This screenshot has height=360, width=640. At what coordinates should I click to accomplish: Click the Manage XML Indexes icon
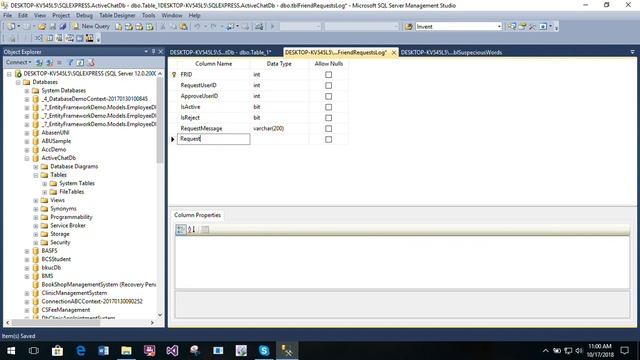pyautogui.click(x=69, y=38)
